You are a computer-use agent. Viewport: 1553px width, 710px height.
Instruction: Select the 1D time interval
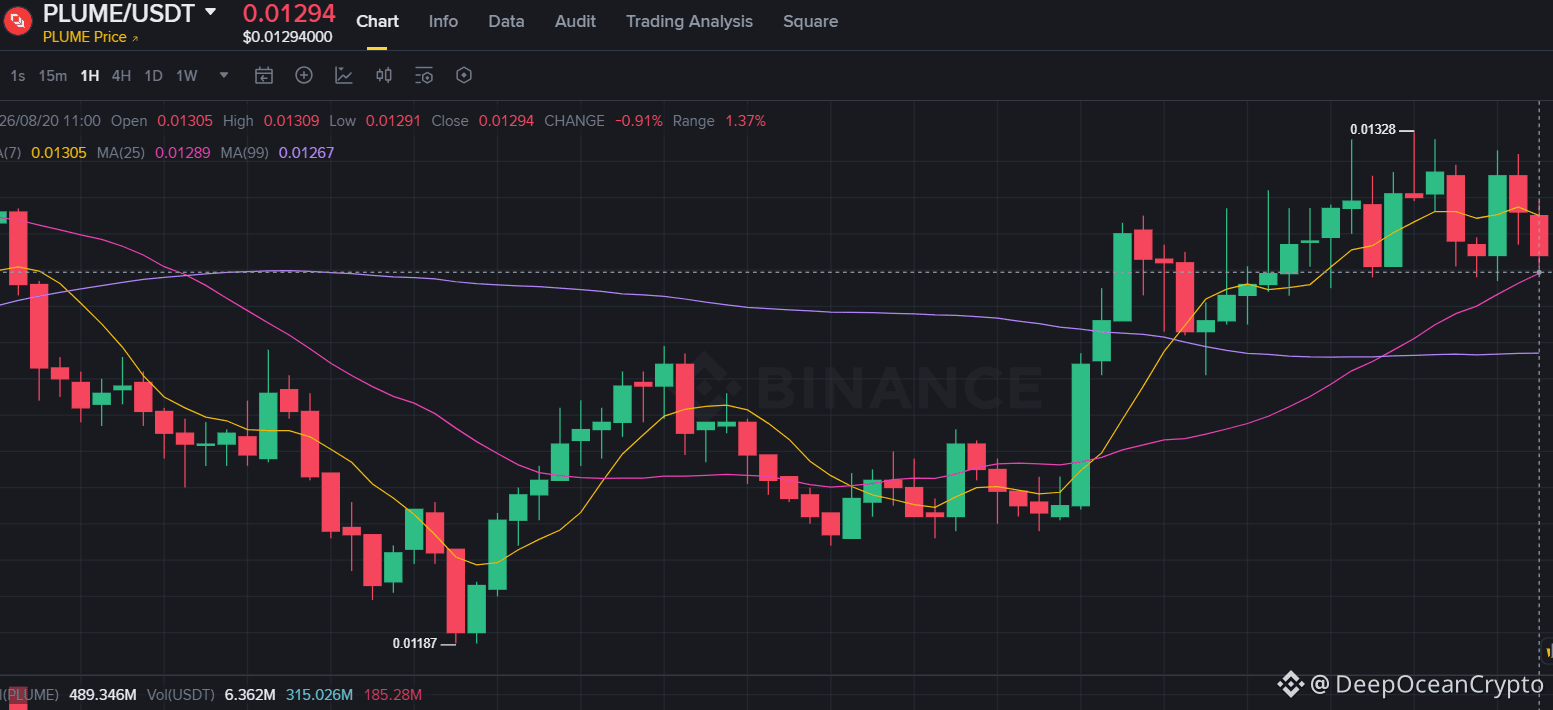click(153, 75)
